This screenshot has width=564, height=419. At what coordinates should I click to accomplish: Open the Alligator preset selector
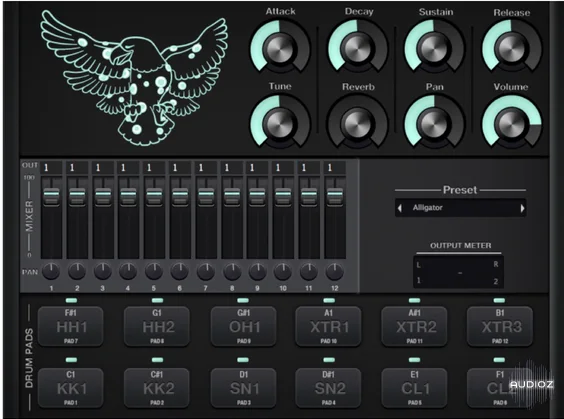point(460,208)
